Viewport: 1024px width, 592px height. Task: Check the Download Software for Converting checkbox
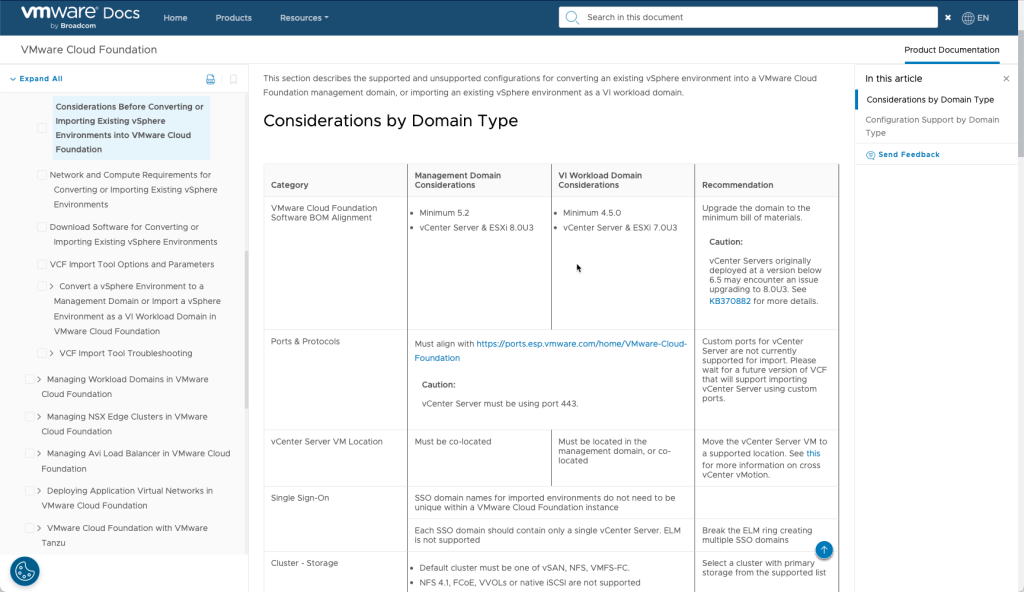tap(42, 227)
